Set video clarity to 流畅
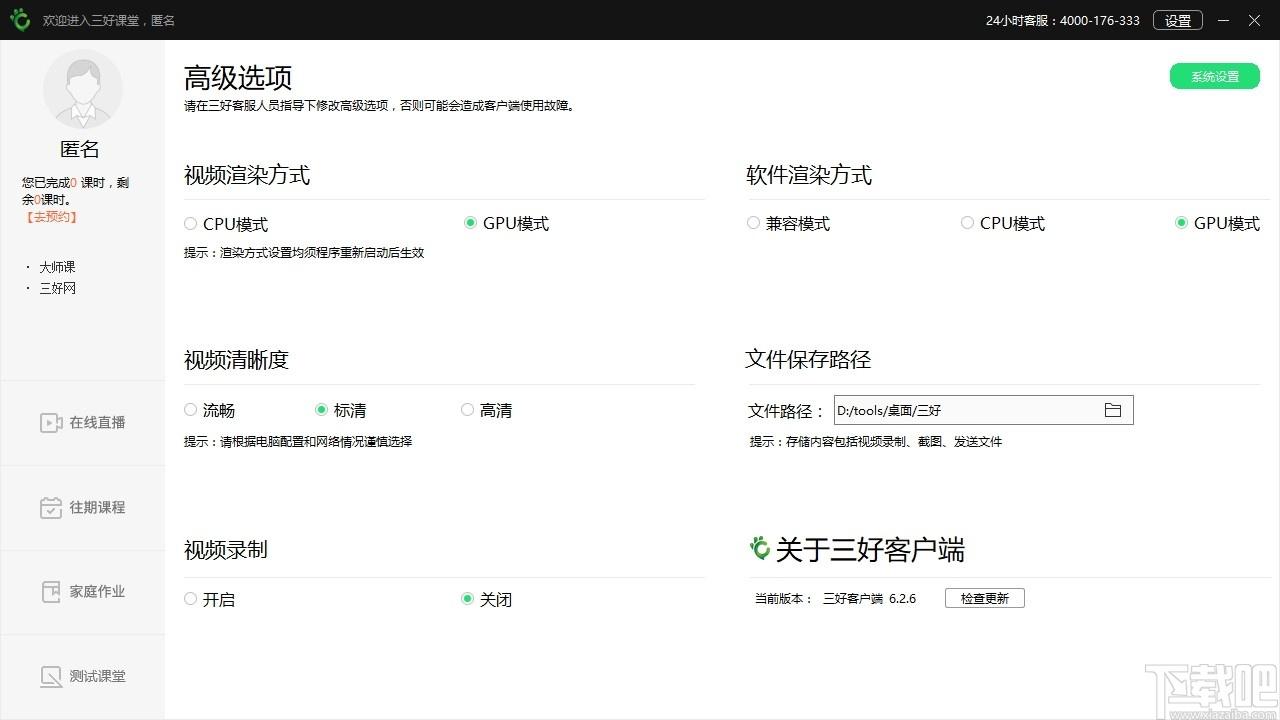Viewport: 1280px width, 720px height. (210, 410)
